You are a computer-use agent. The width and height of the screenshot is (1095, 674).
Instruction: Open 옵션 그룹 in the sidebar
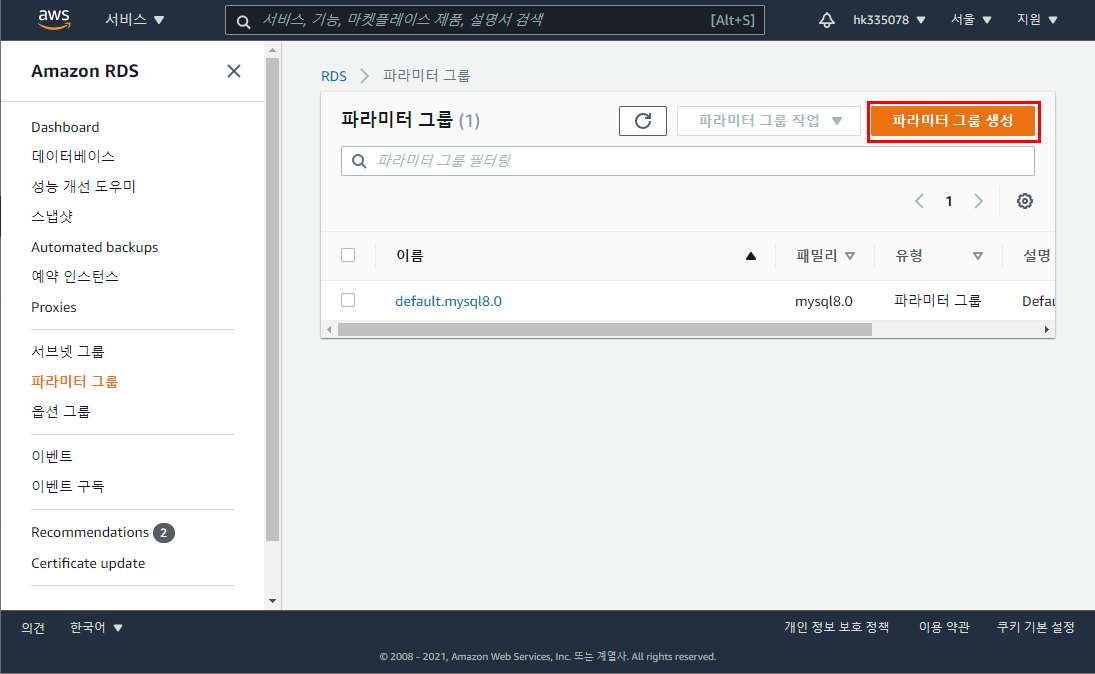tap(61, 411)
